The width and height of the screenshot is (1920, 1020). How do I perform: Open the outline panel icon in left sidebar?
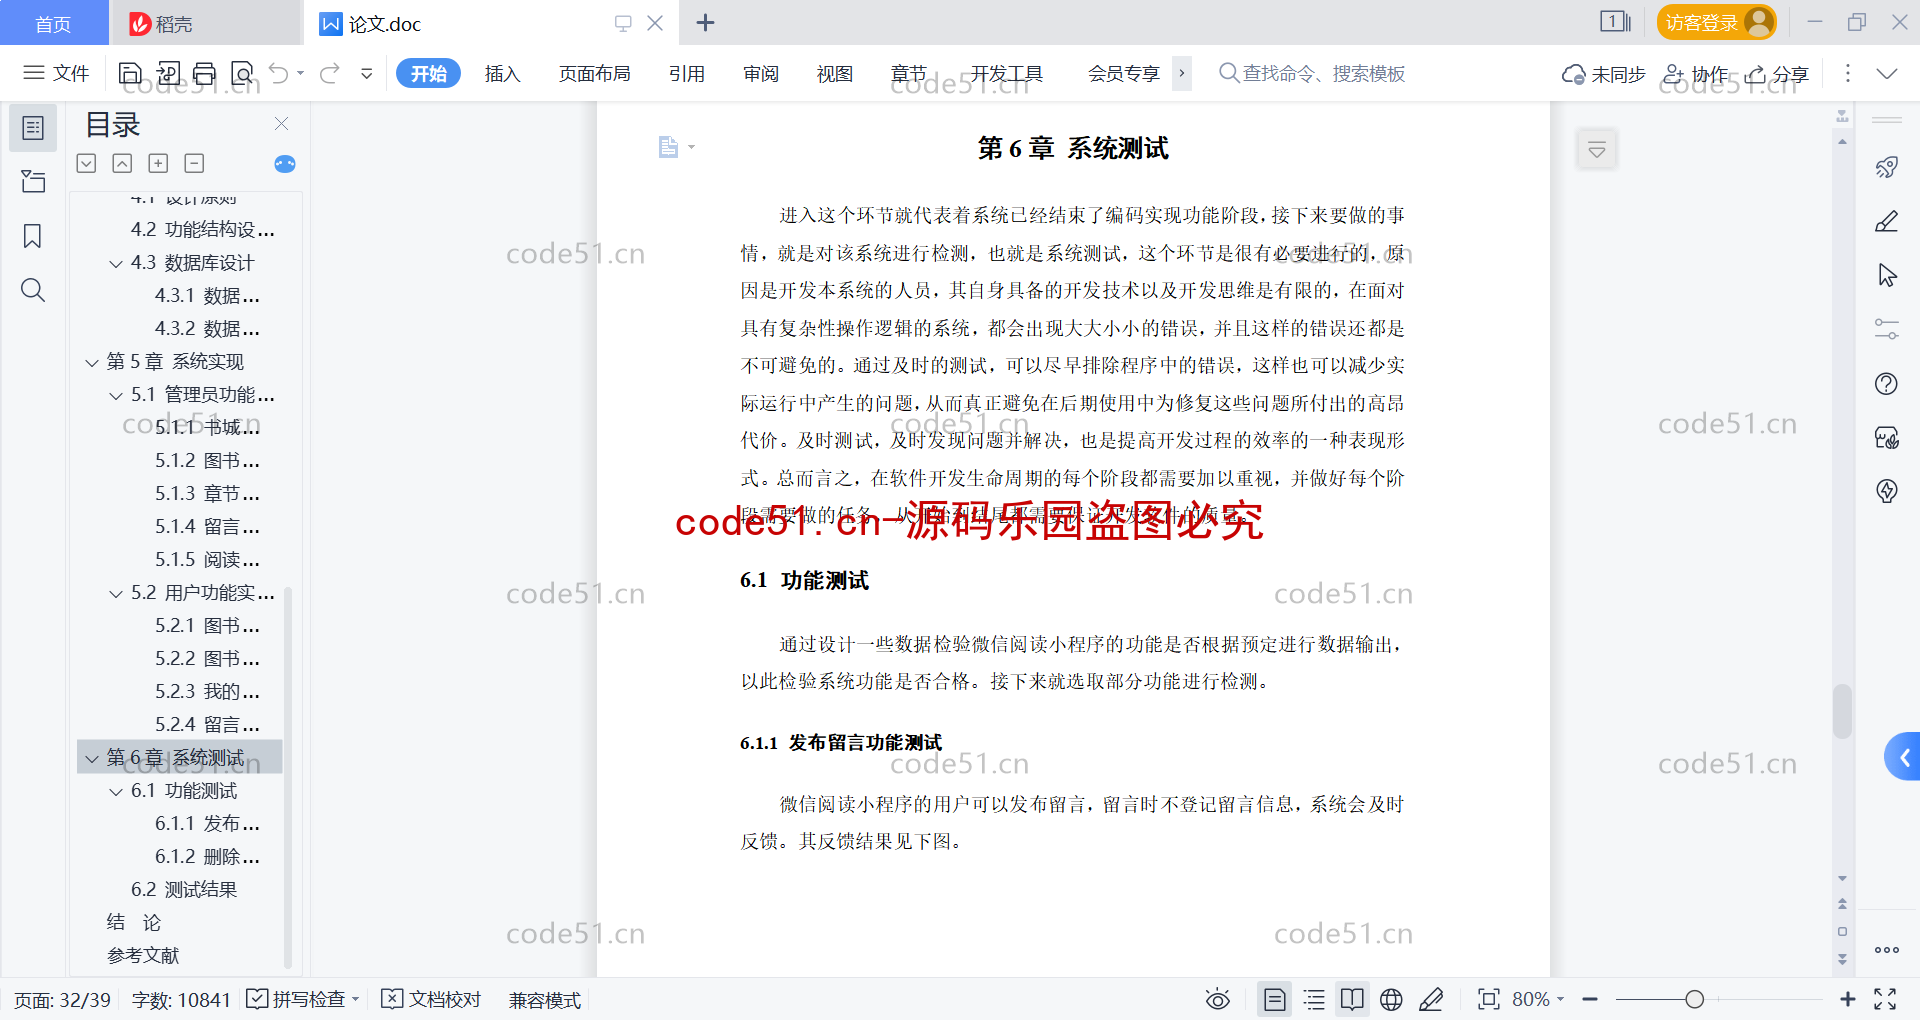point(33,128)
